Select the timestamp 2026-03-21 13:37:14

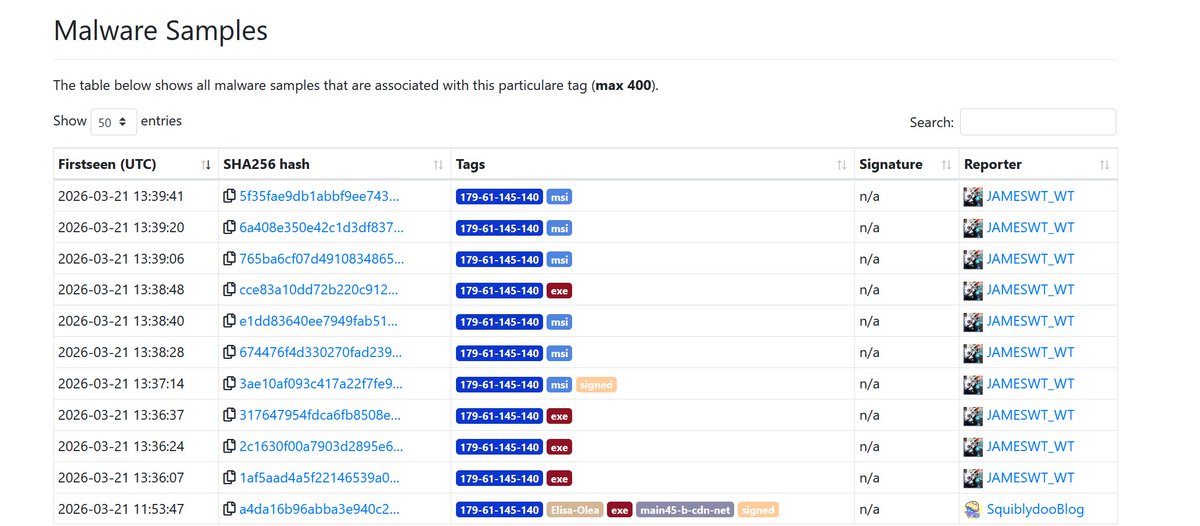pos(120,384)
